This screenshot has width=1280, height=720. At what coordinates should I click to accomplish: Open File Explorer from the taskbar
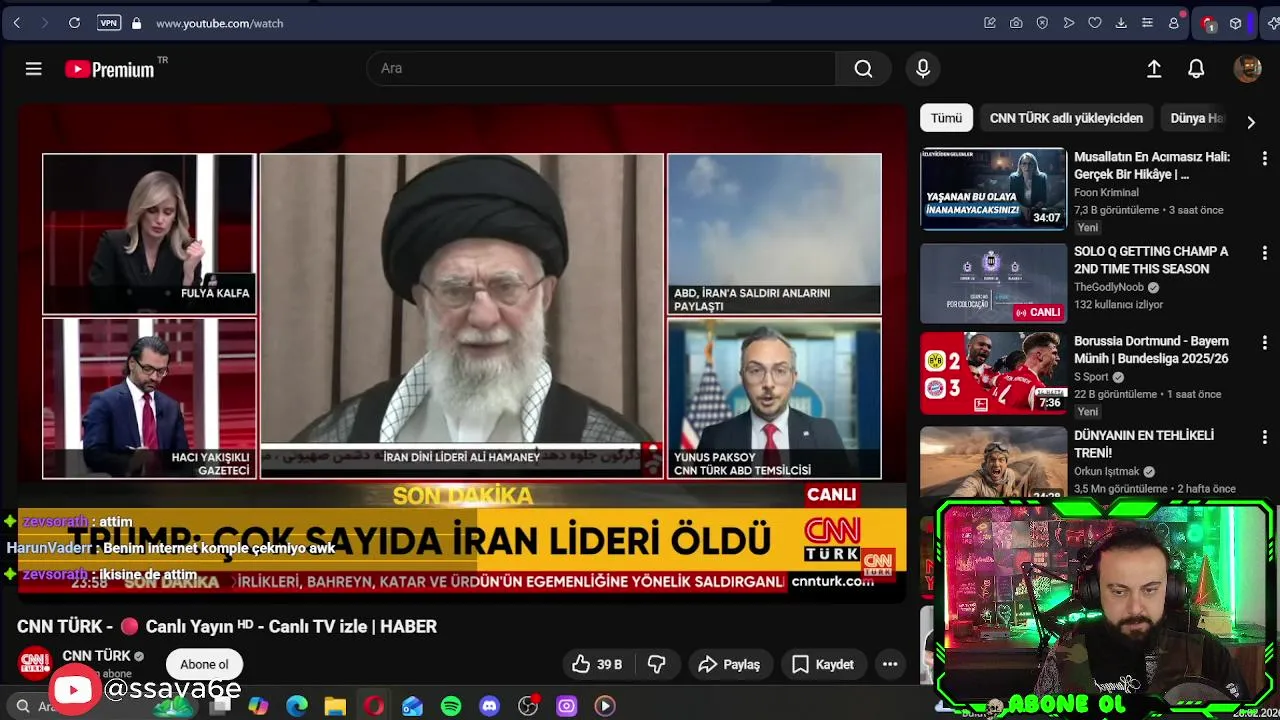[335, 706]
